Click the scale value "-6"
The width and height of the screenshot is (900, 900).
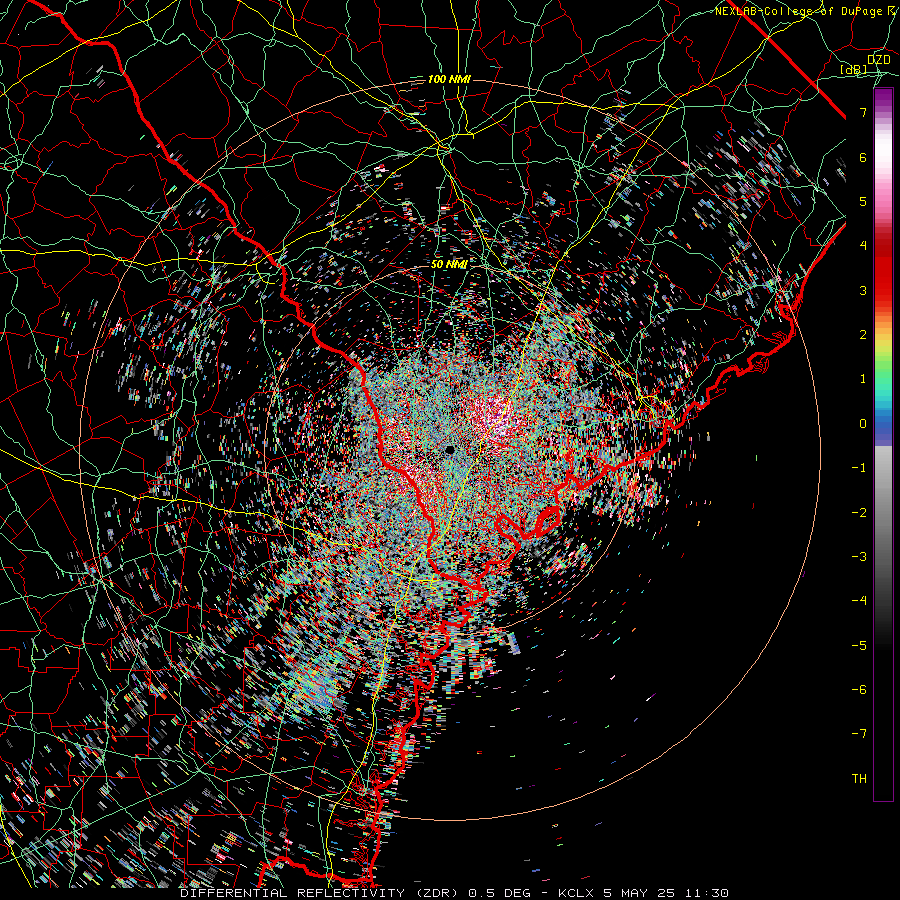point(859,690)
